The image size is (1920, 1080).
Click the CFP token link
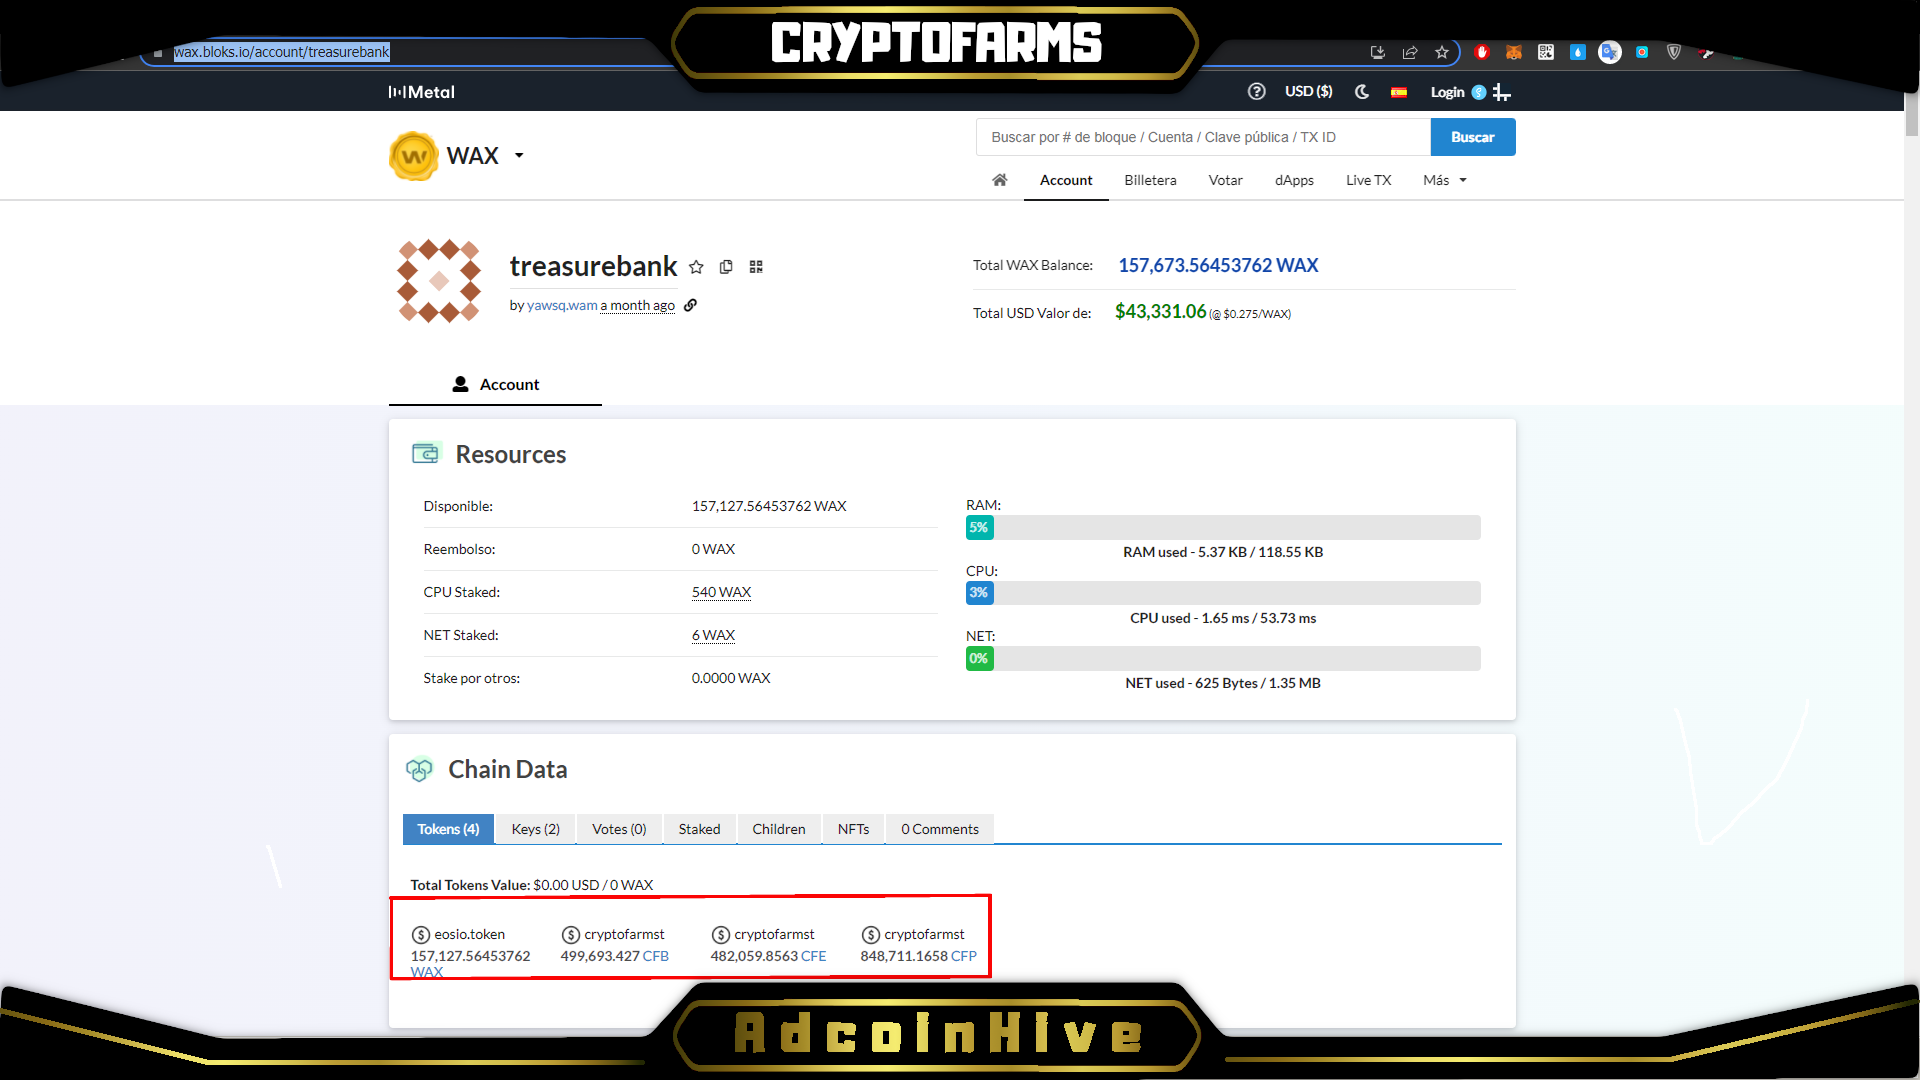coord(964,956)
